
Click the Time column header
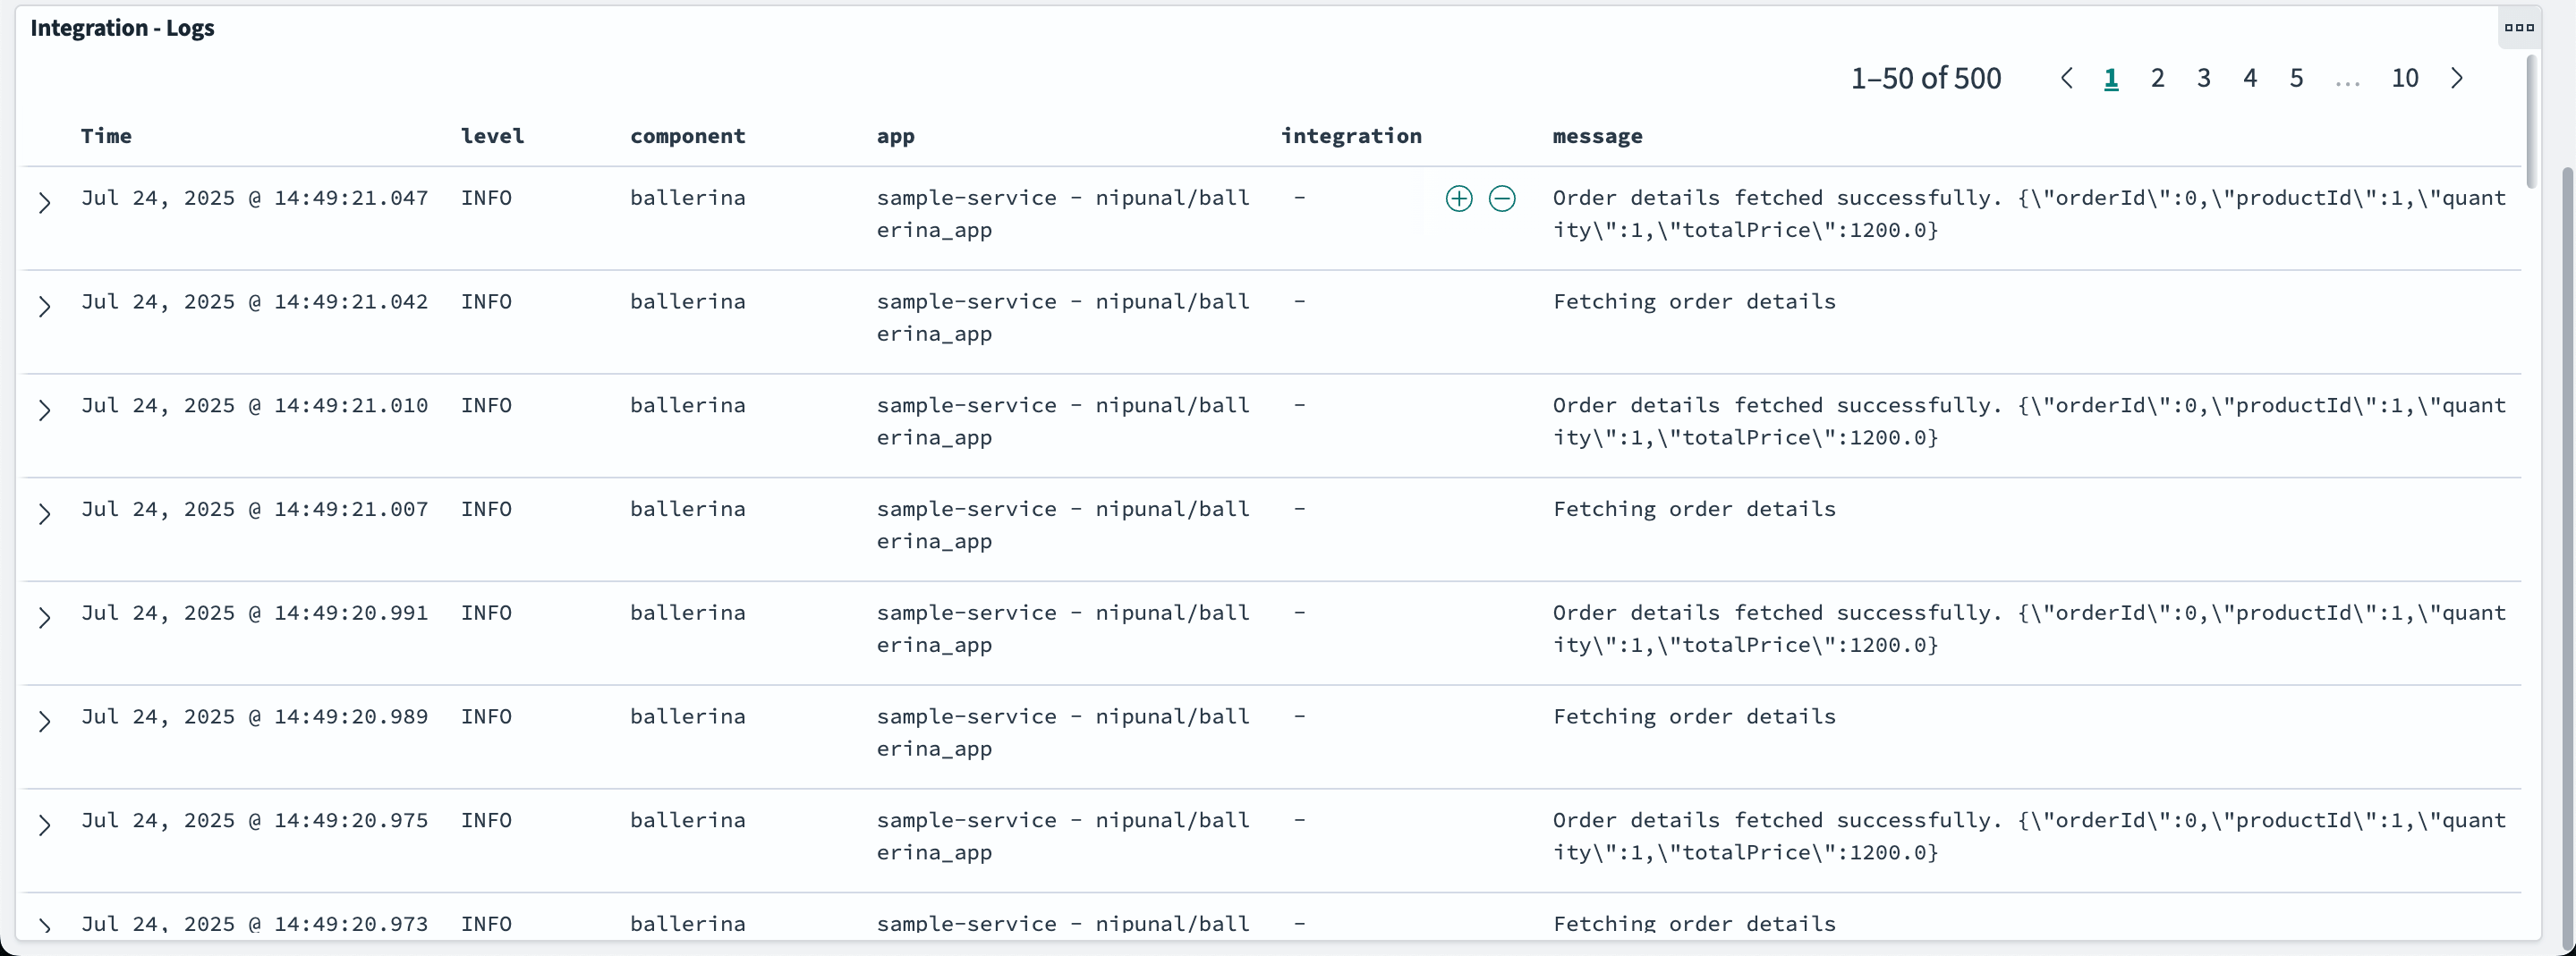pyautogui.click(x=106, y=136)
